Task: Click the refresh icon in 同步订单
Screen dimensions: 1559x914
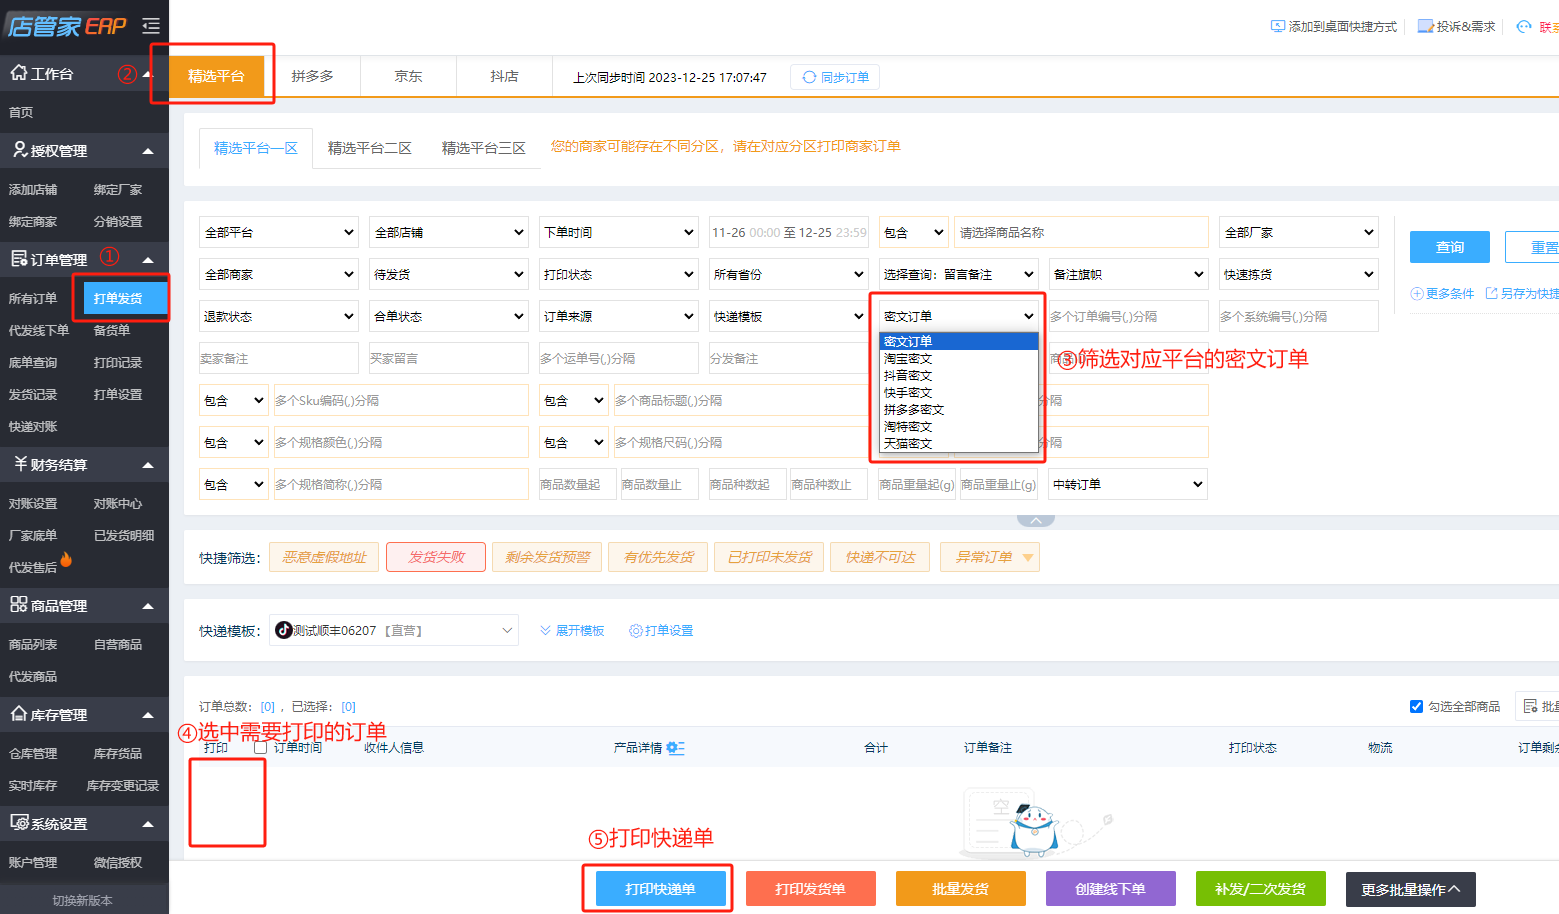Action: click(x=809, y=77)
